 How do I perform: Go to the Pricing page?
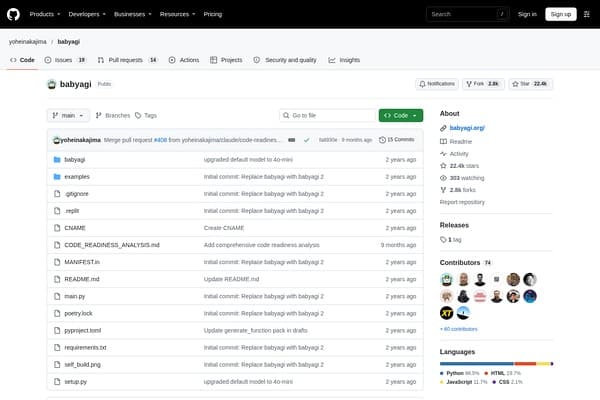point(212,14)
